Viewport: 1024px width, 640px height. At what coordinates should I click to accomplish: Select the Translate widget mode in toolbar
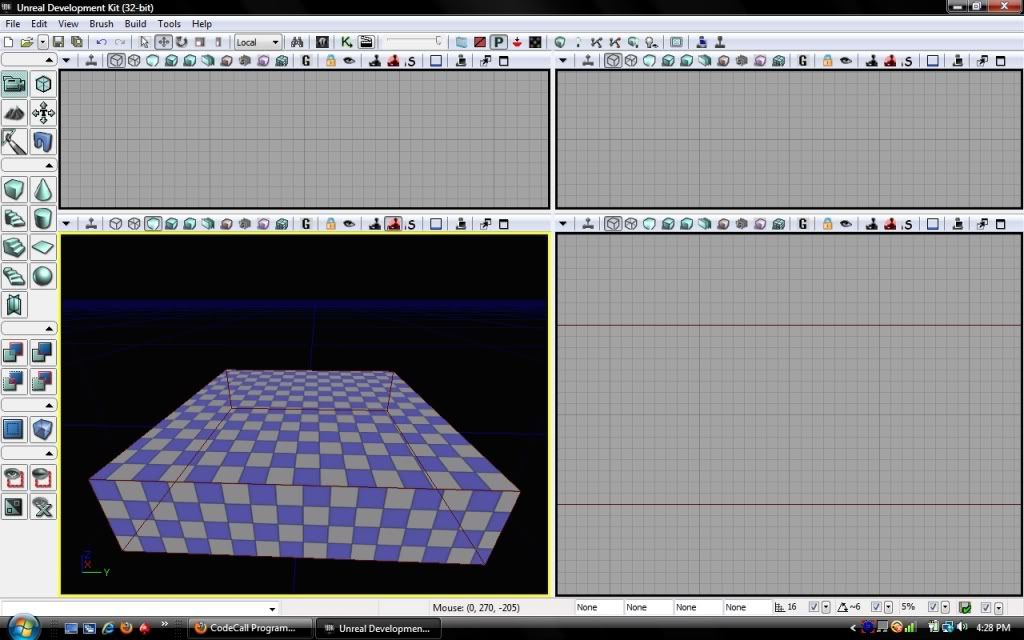[163, 42]
